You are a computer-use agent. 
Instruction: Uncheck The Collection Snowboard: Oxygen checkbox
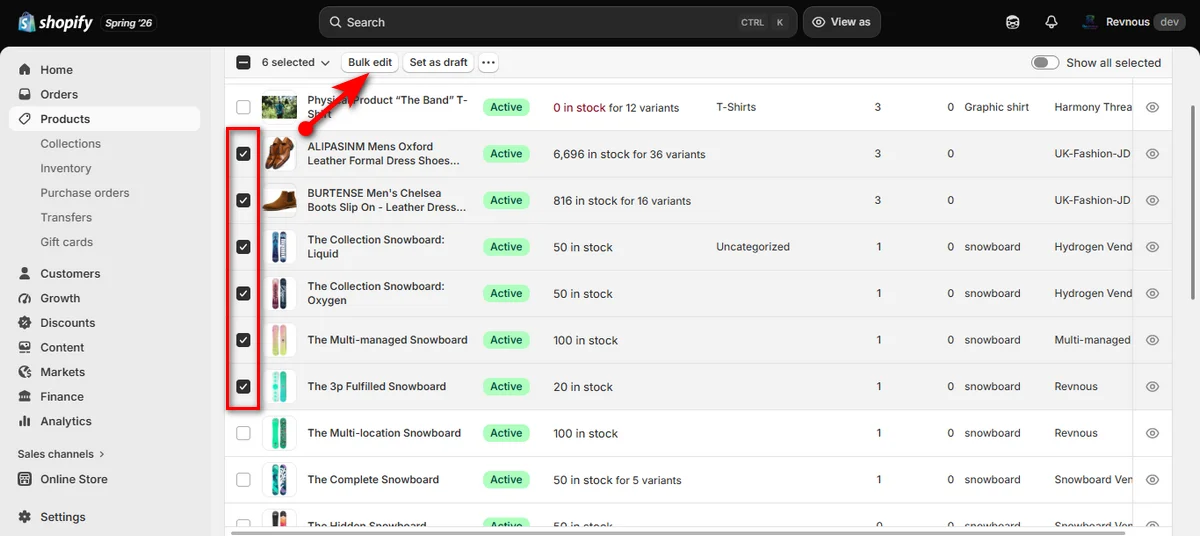[243, 293]
